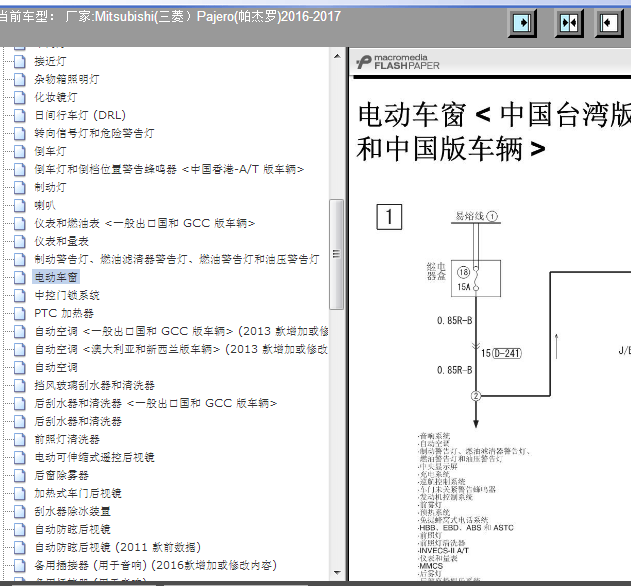Open 倒车灯和倒档位置警告蜂鸣器 entry
The height and width of the screenshot is (586, 631).
[x=169, y=169]
